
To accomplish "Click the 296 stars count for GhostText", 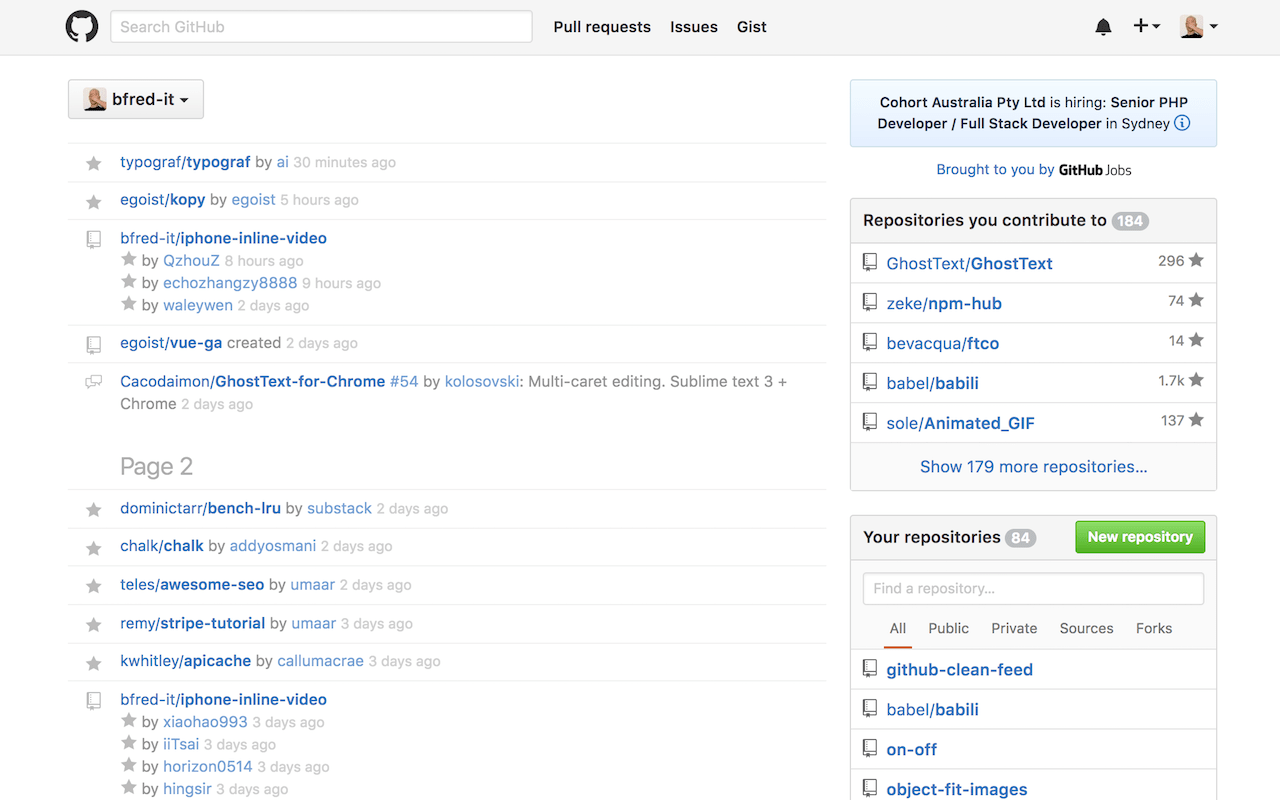I will [x=1181, y=261].
